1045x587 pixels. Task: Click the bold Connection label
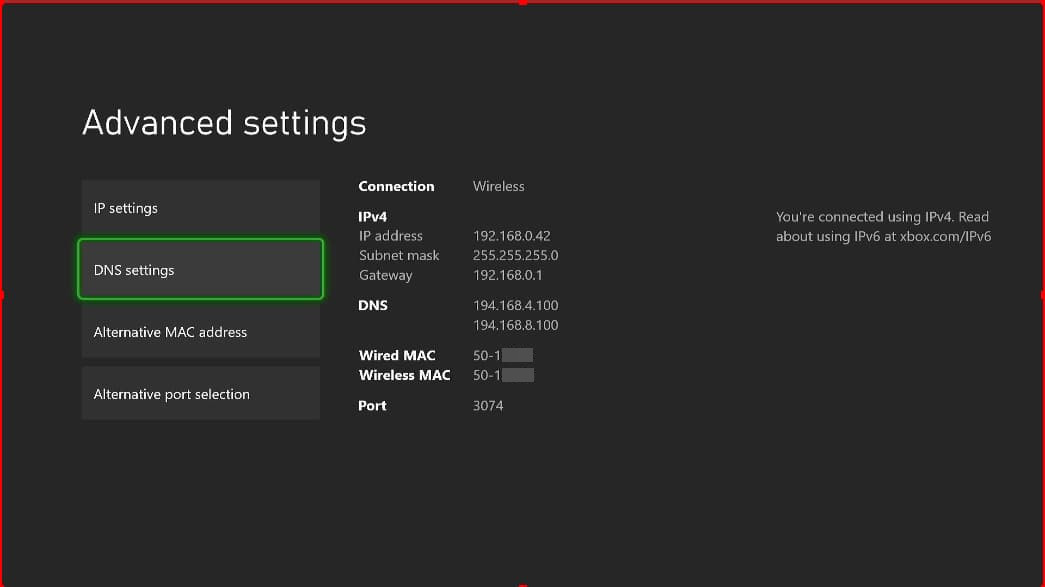[396, 187]
